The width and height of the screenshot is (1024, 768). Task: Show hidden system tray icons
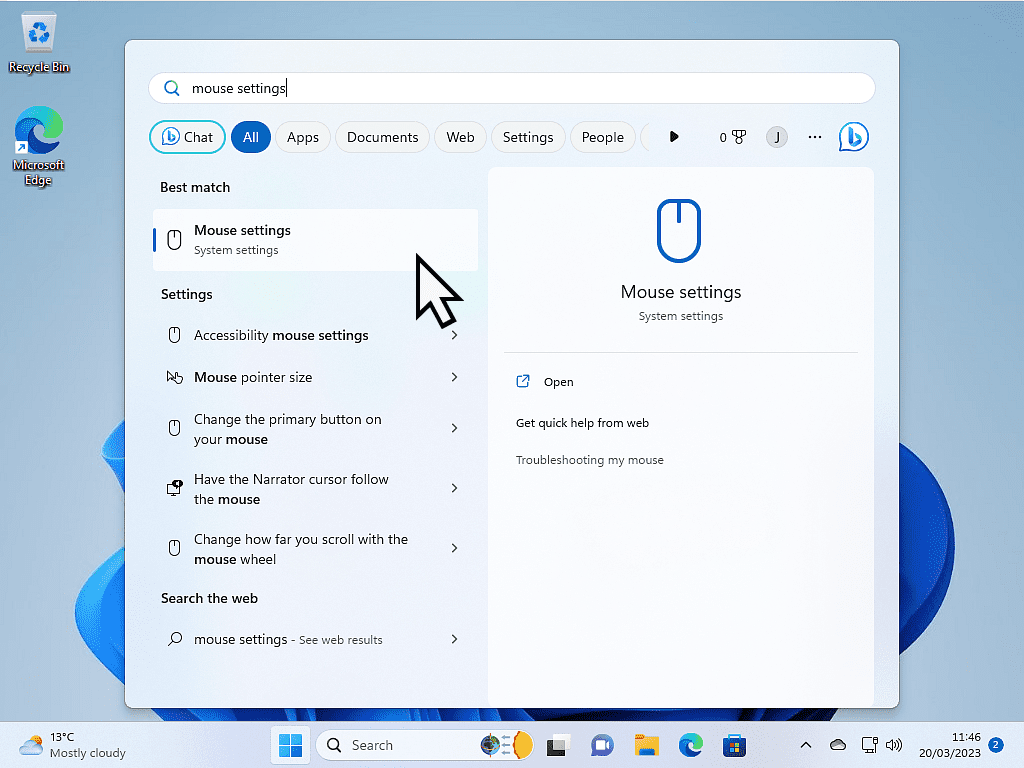(x=806, y=745)
